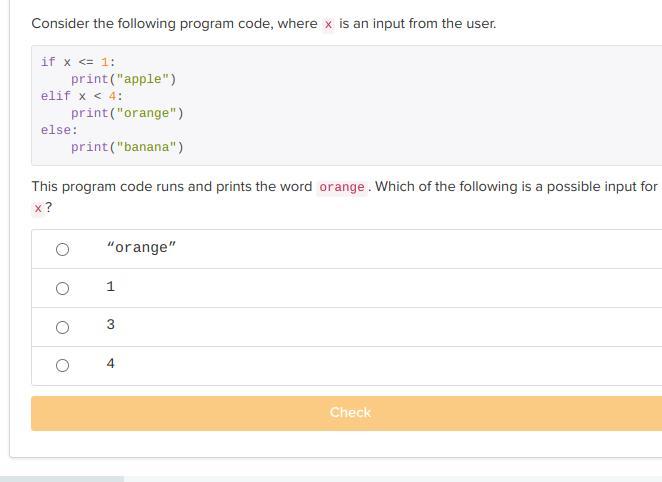Choose the radio button for answer 1

(x=62, y=288)
